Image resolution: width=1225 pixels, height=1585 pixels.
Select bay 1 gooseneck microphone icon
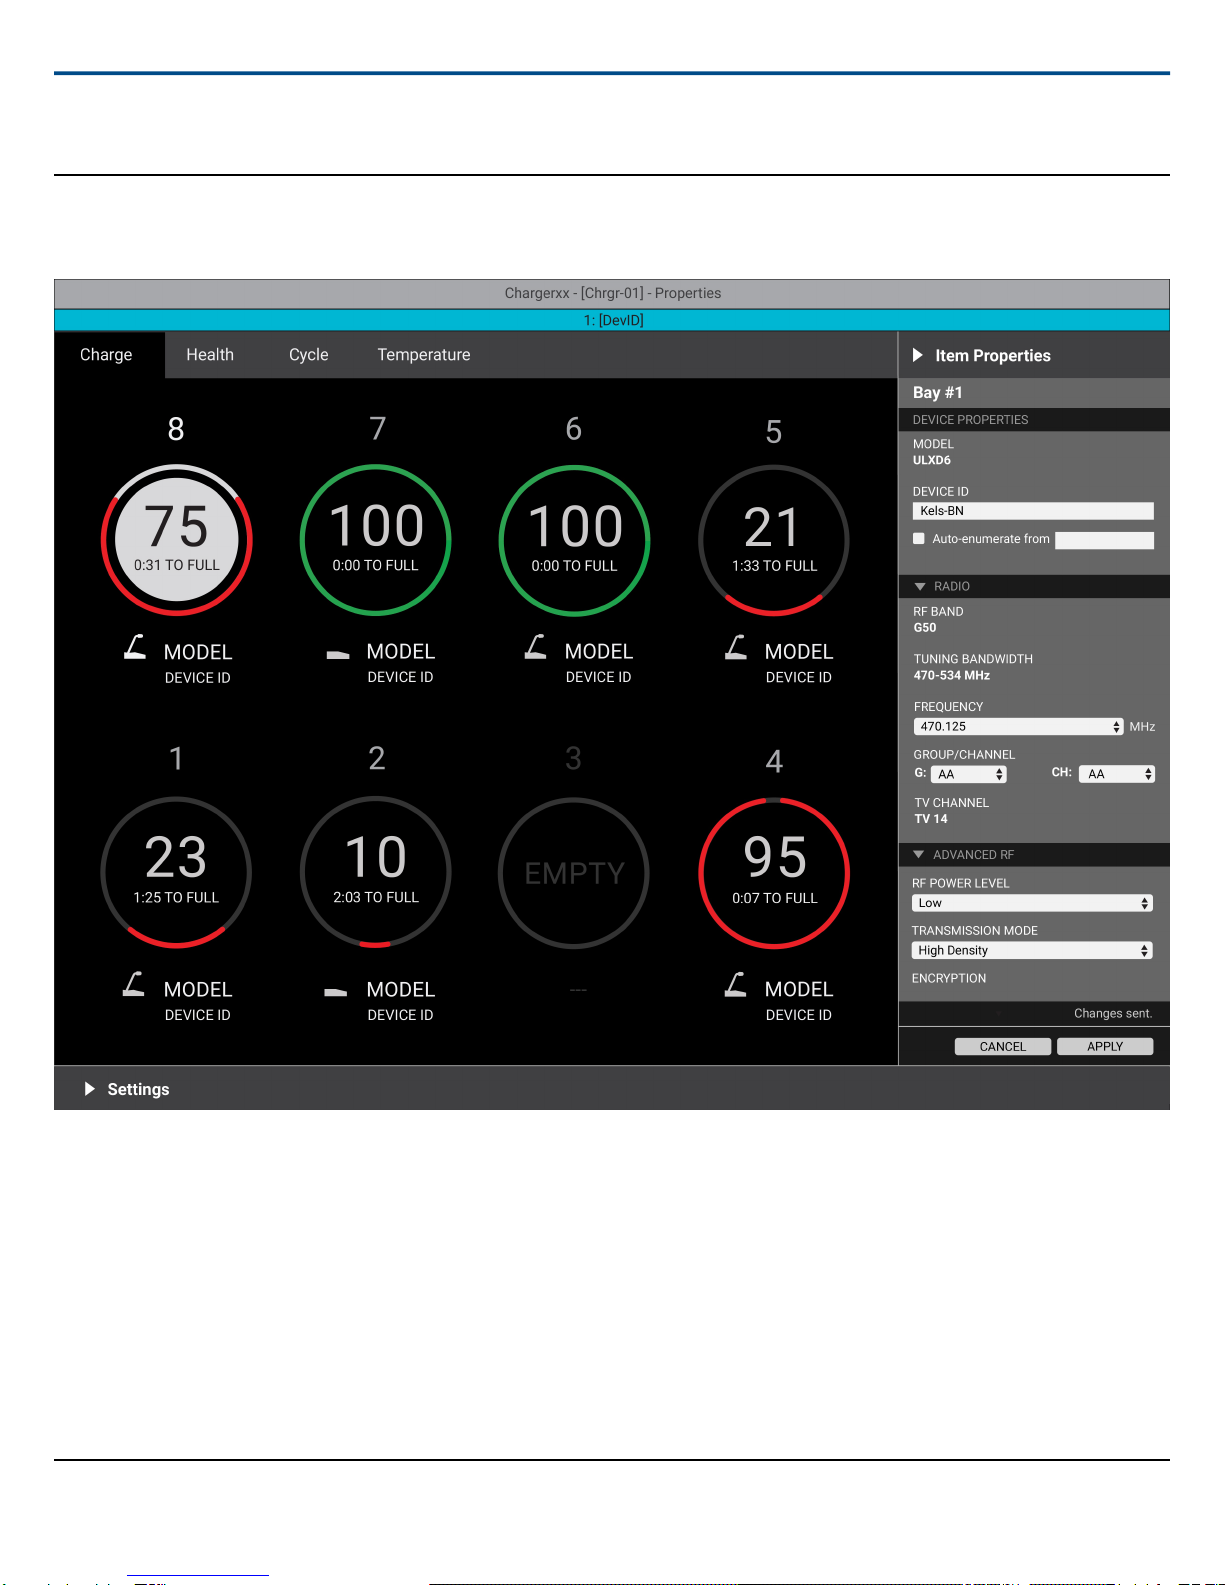point(134,984)
